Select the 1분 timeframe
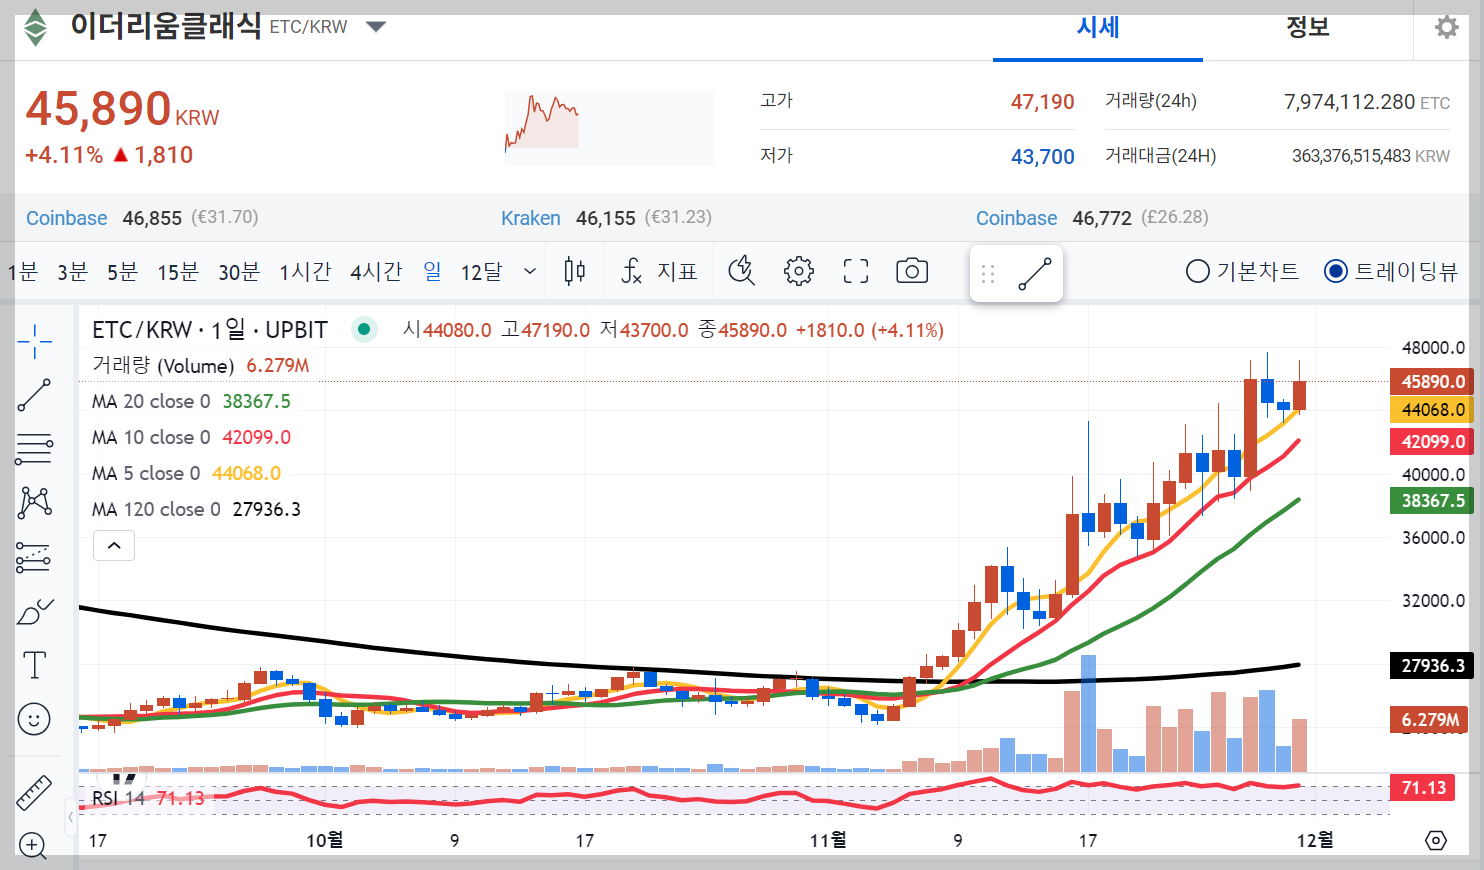 22,272
